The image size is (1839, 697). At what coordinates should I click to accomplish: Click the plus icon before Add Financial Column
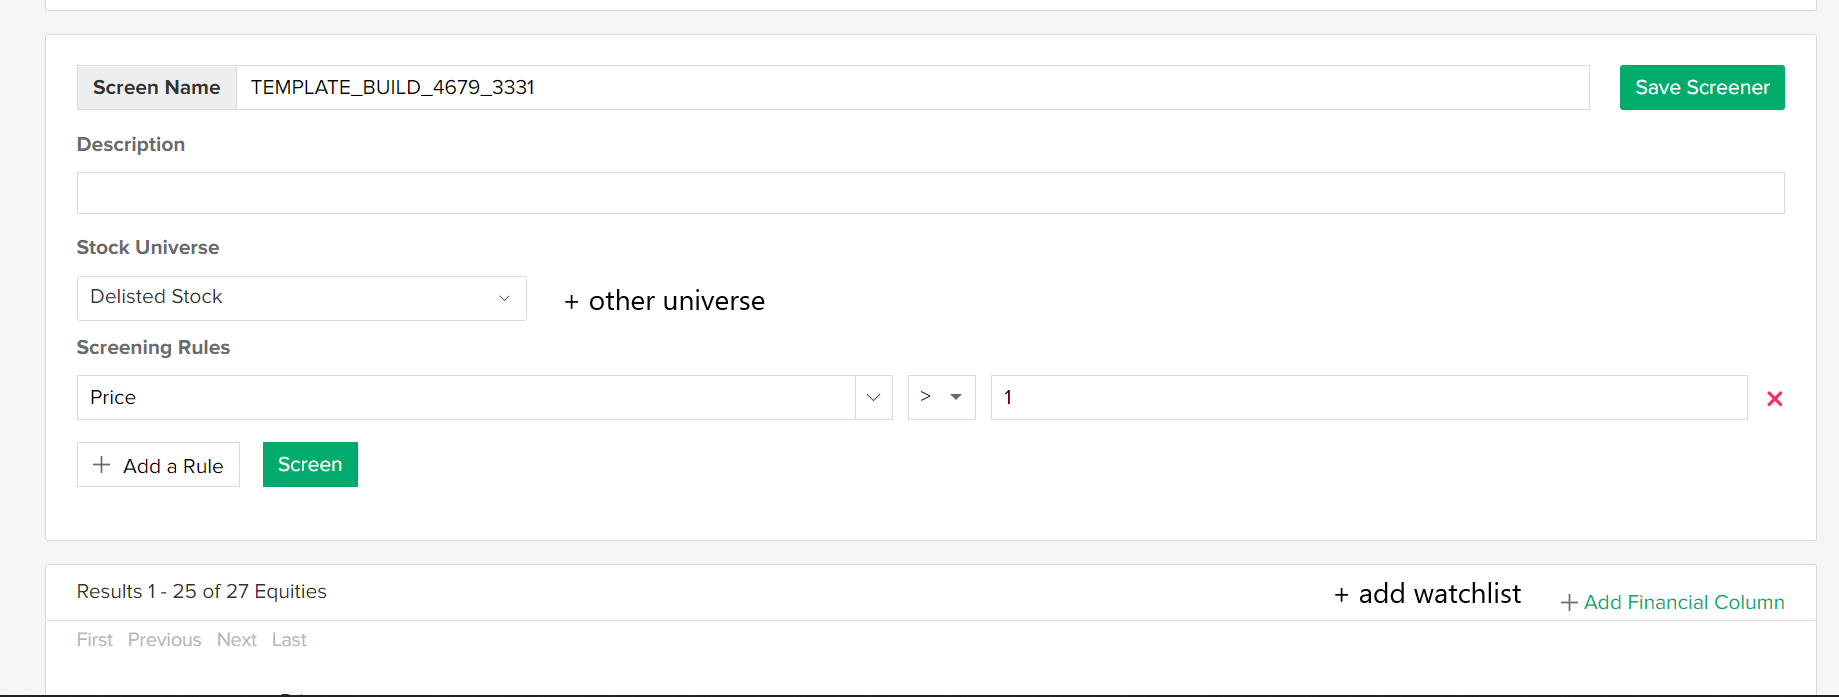click(x=1569, y=603)
